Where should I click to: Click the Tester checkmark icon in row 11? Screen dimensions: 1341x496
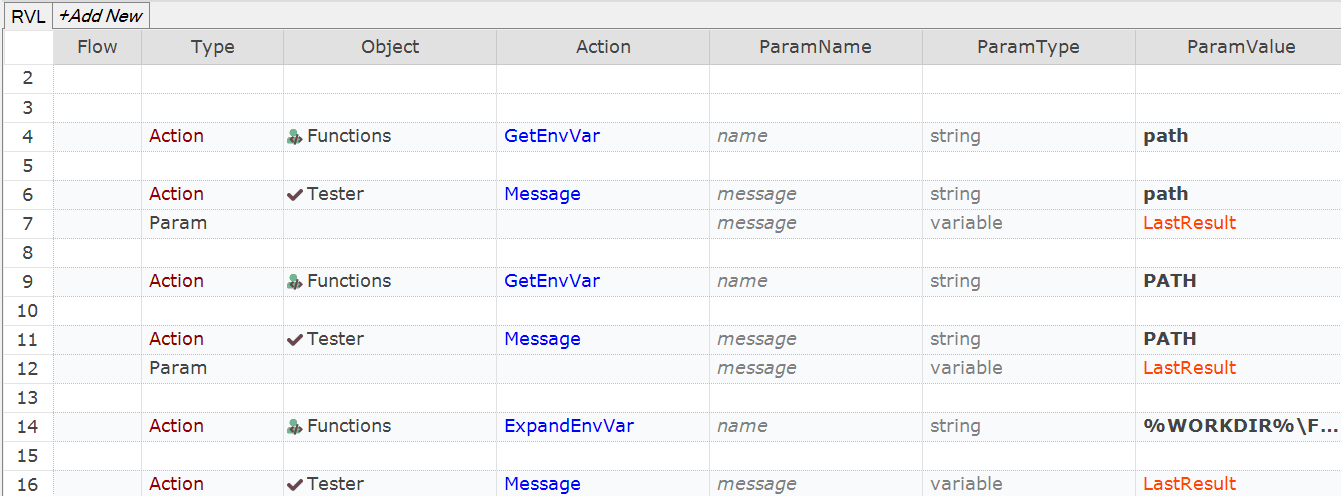294,340
